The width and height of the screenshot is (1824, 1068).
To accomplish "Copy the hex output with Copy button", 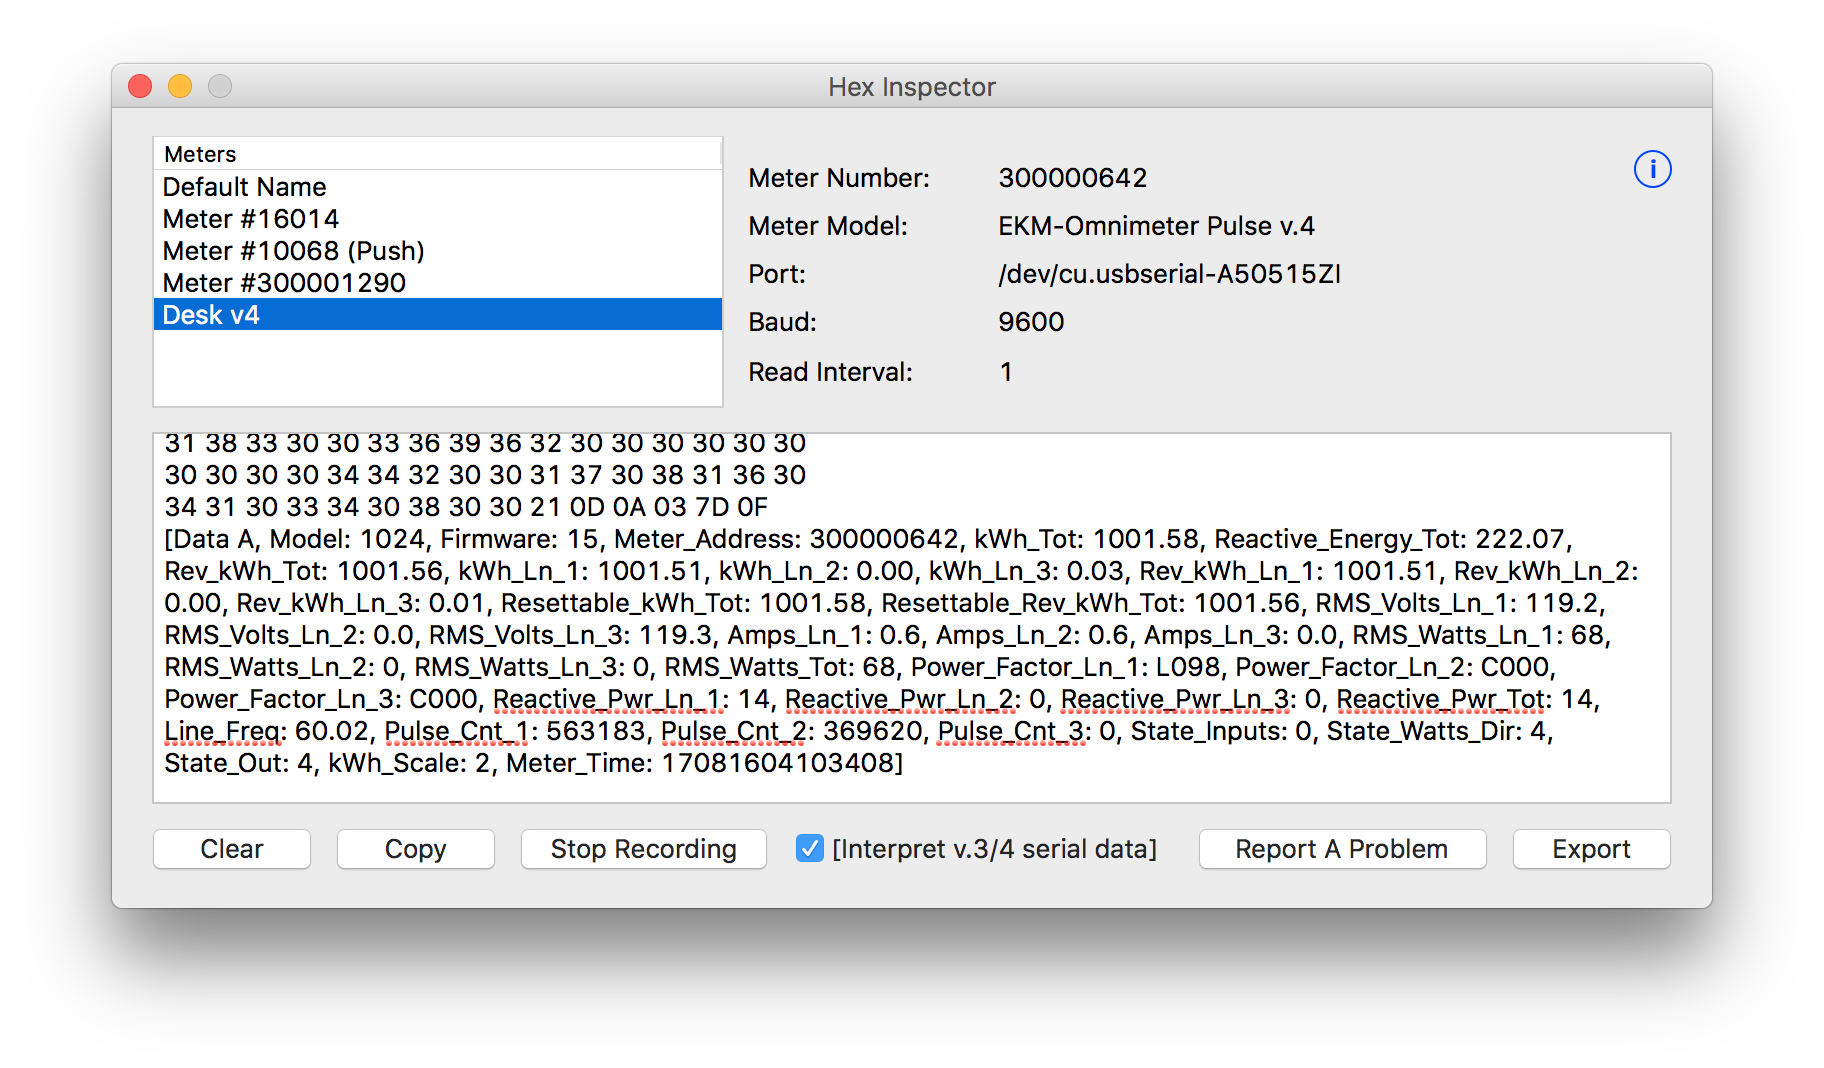I will (416, 849).
